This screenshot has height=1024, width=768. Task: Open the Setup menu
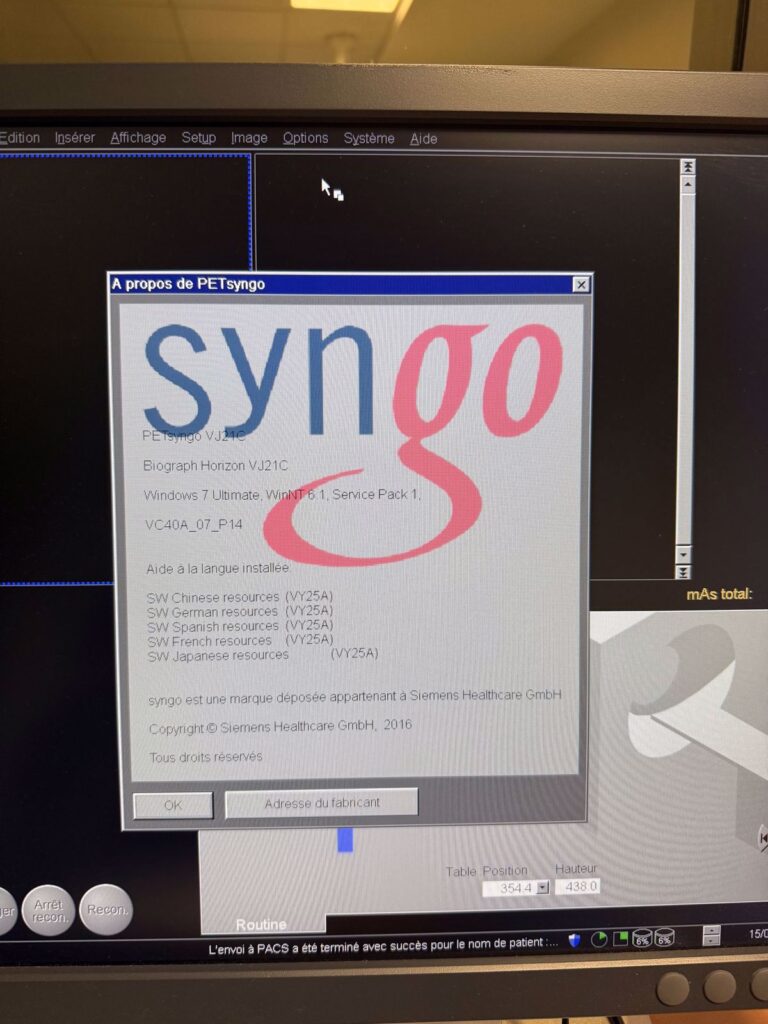tap(199, 138)
